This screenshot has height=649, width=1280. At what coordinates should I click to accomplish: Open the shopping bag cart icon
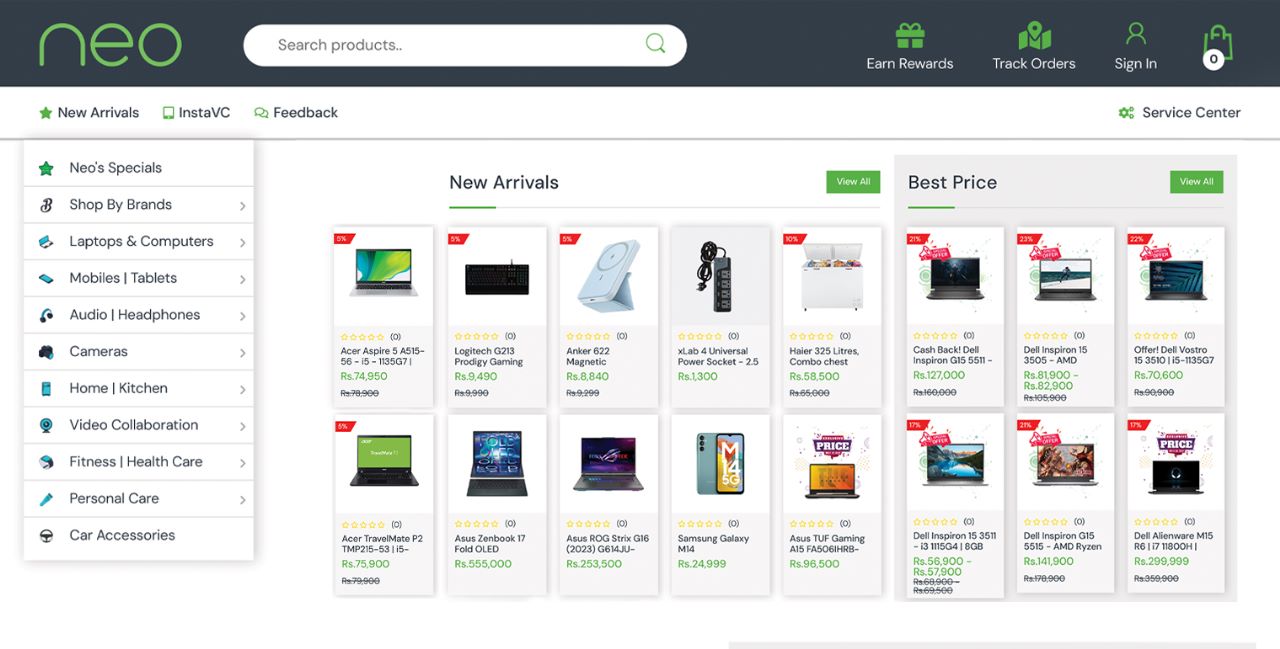pyautogui.click(x=1217, y=46)
